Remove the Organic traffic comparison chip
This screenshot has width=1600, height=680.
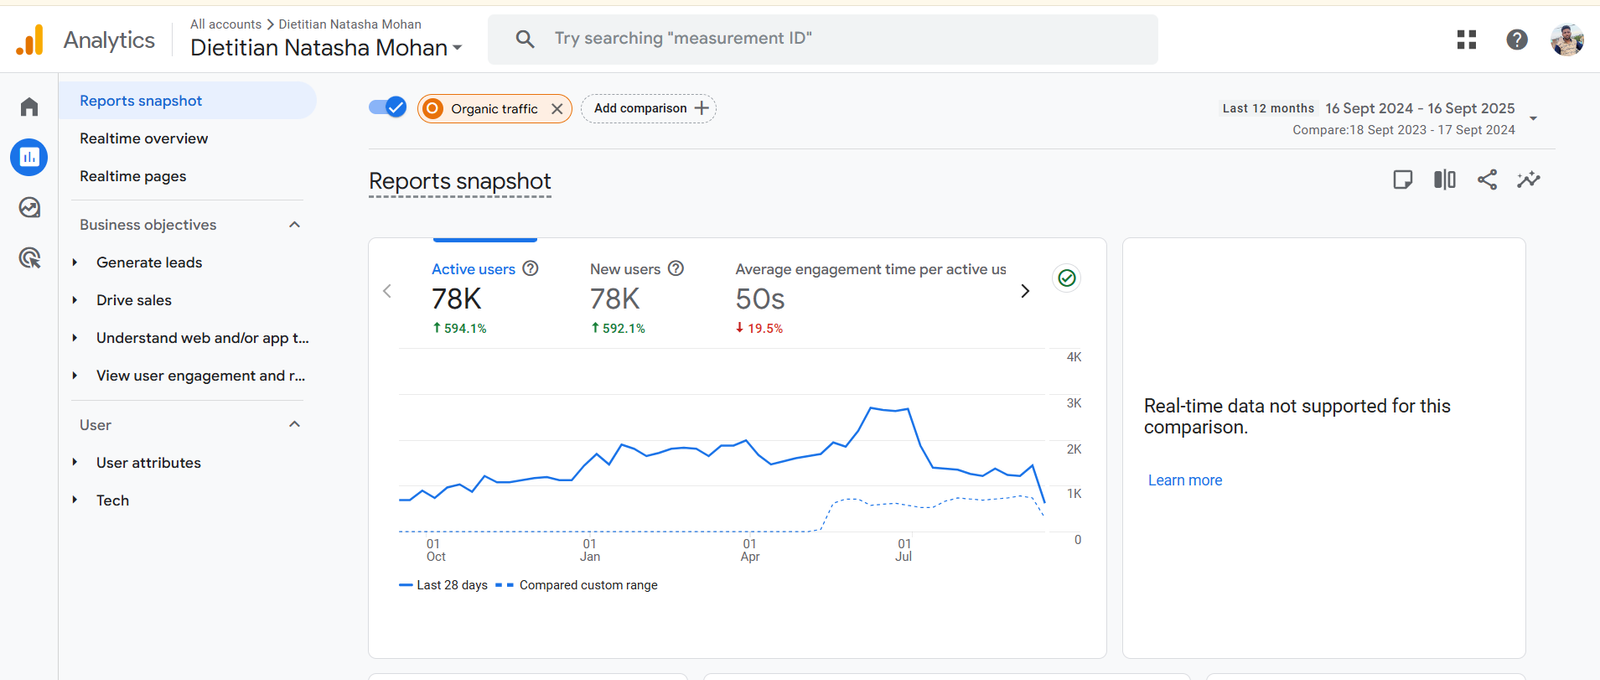557,109
